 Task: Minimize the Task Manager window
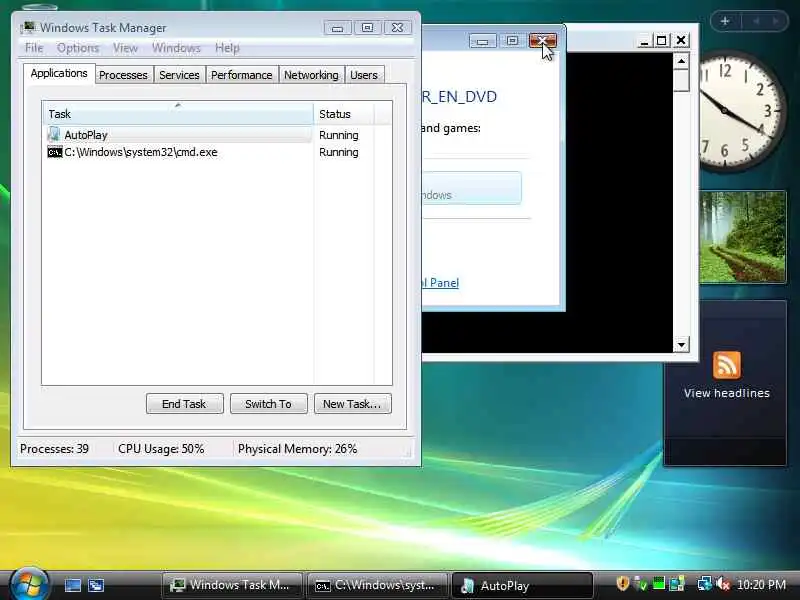[337, 28]
